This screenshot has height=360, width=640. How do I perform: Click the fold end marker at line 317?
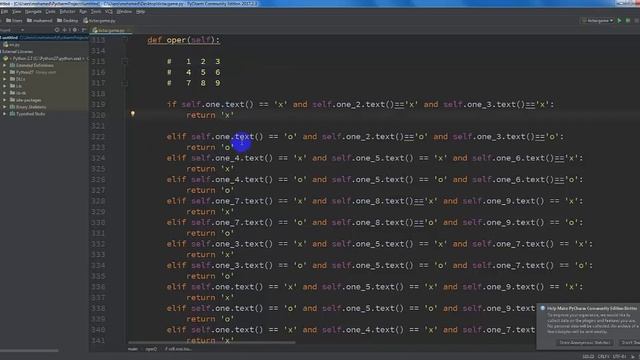[125, 83]
